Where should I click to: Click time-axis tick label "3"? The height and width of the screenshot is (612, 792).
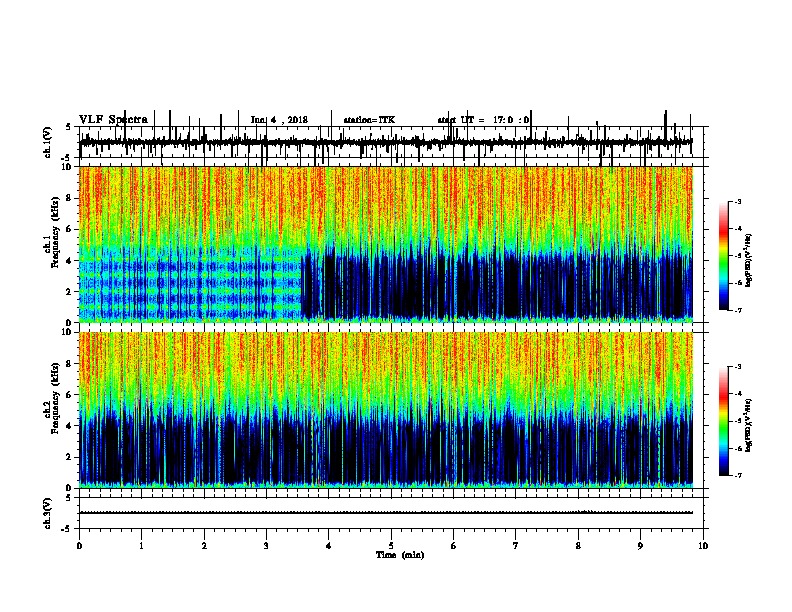[266, 546]
